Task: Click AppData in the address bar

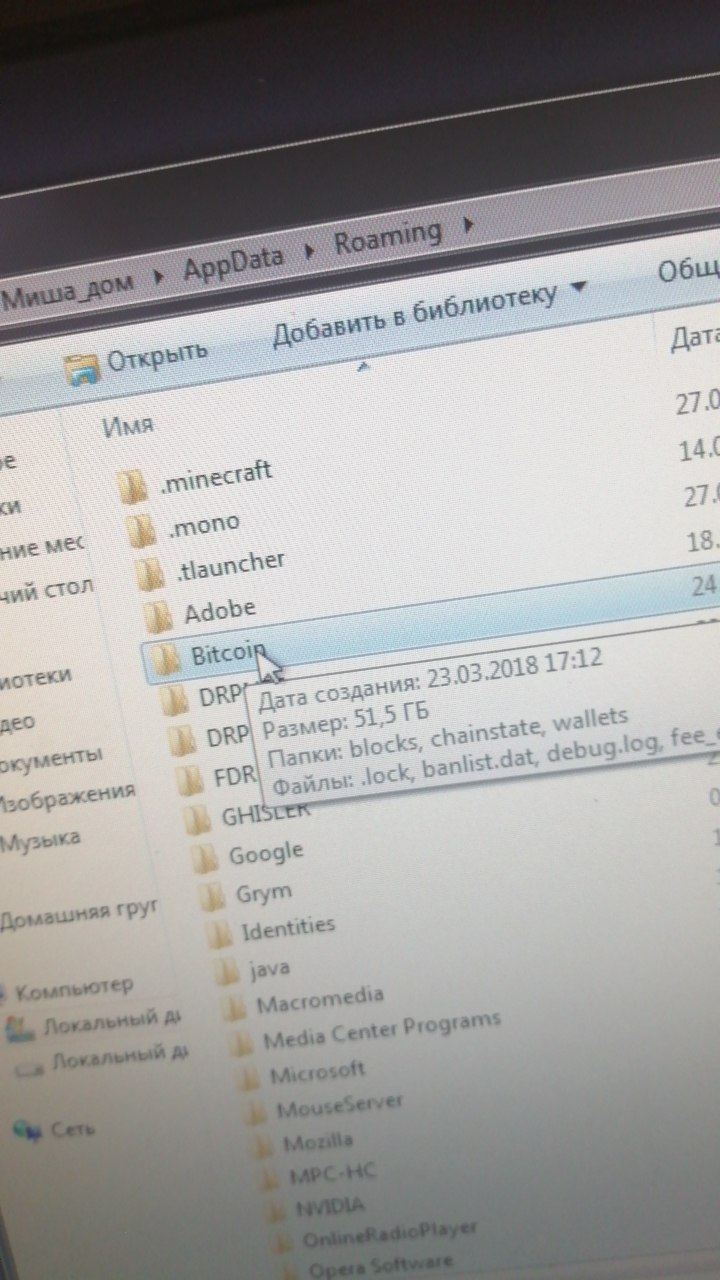Action: click(x=233, y=262)
